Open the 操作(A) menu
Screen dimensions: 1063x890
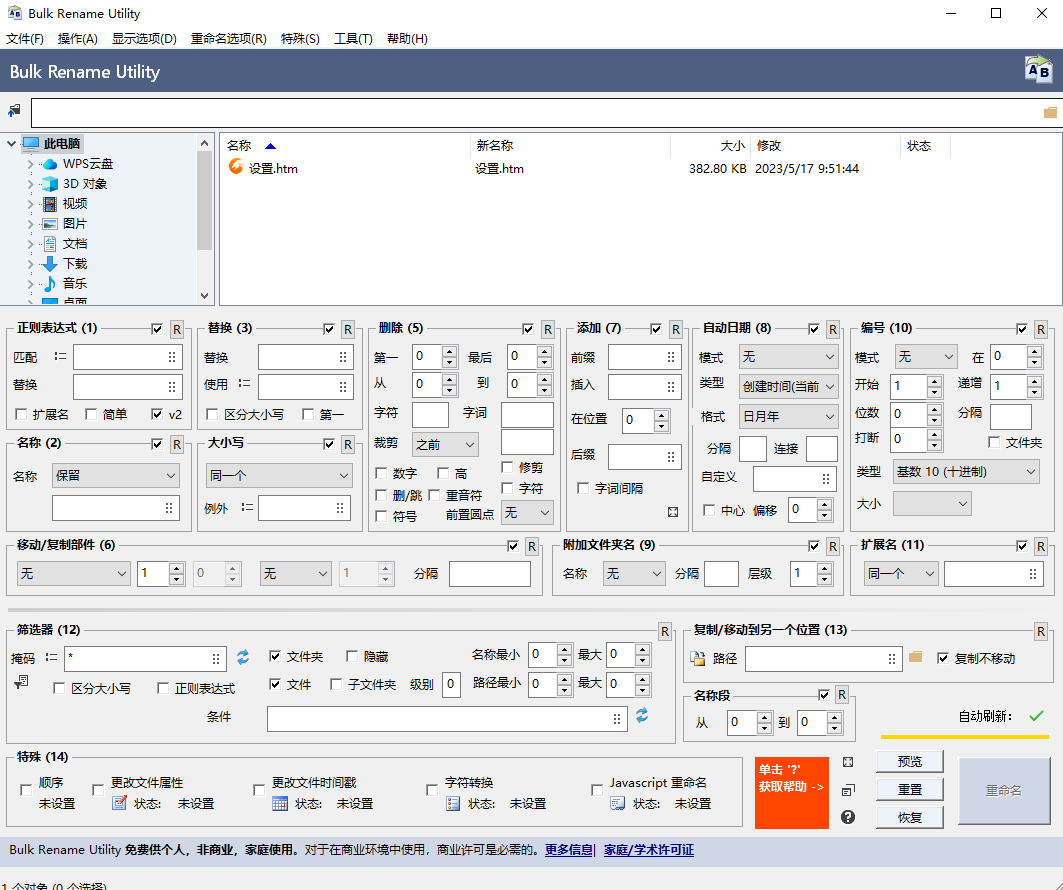click(x=77, y=39)
